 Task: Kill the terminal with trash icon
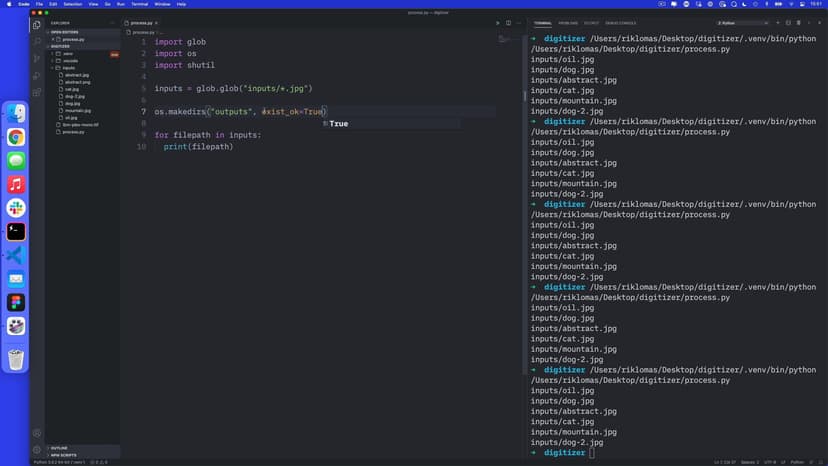coord(800,22)
